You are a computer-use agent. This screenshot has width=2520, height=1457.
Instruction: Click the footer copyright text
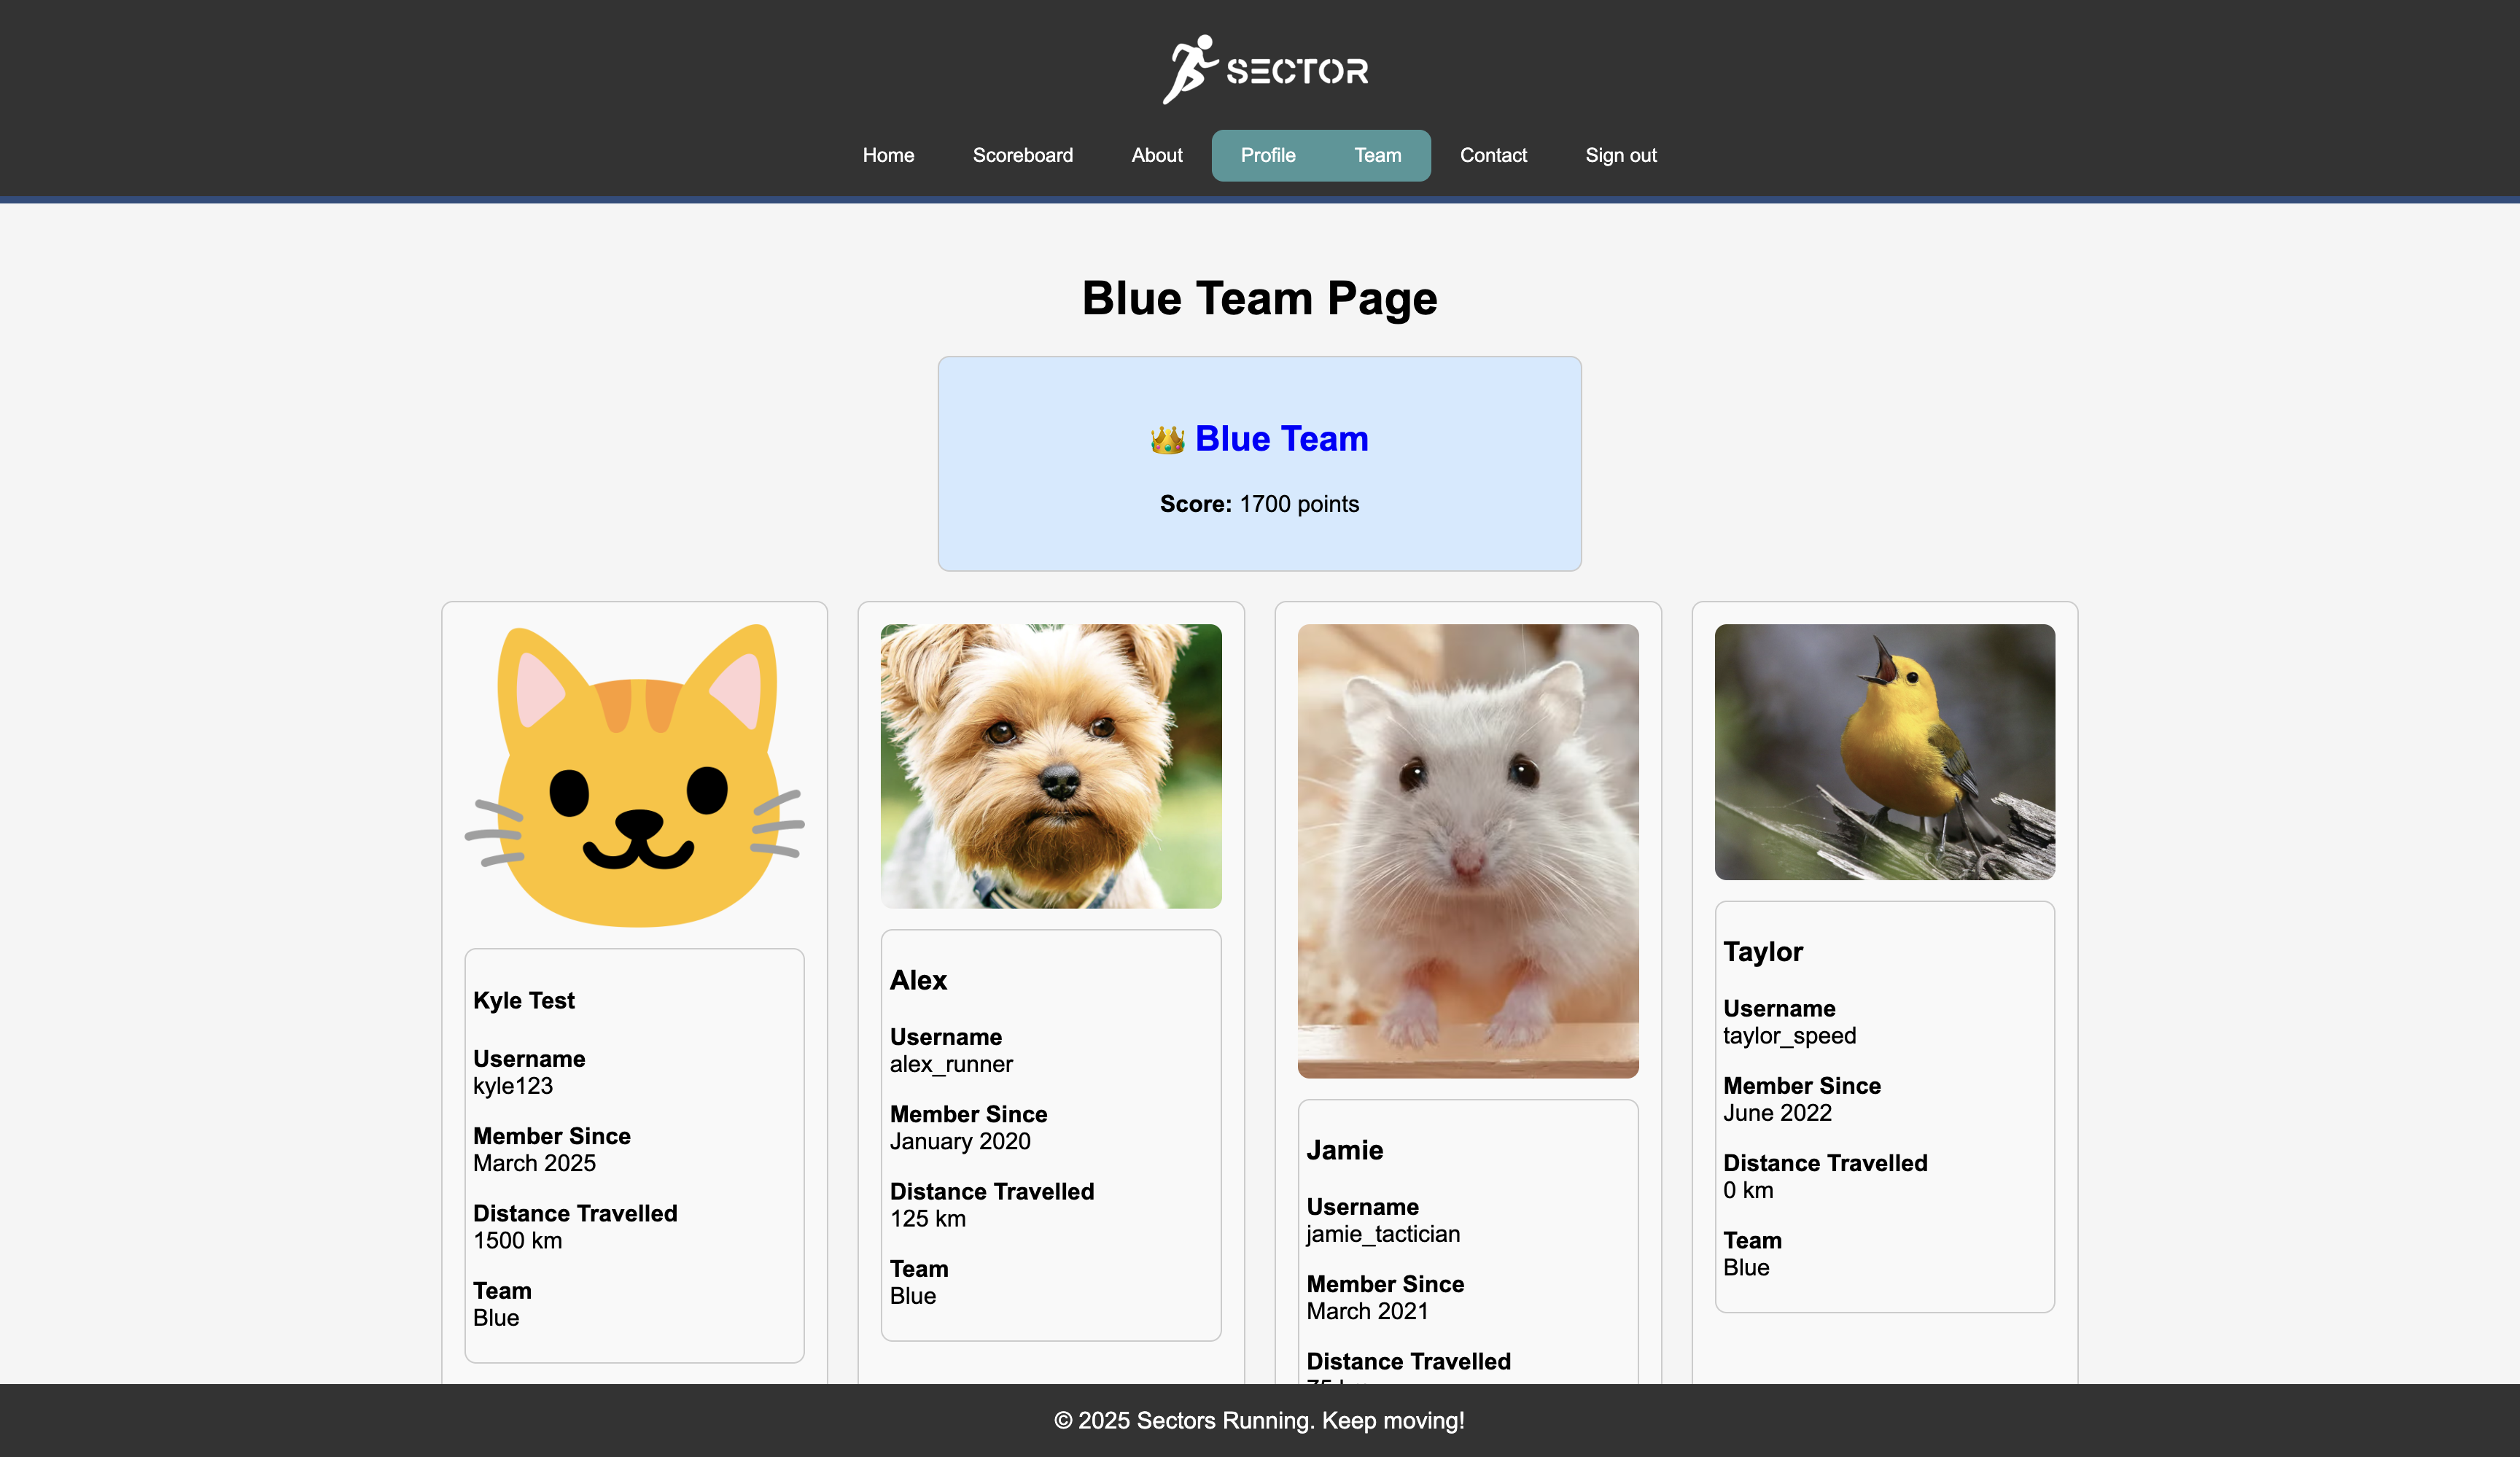click(x=1259, y=1420)
